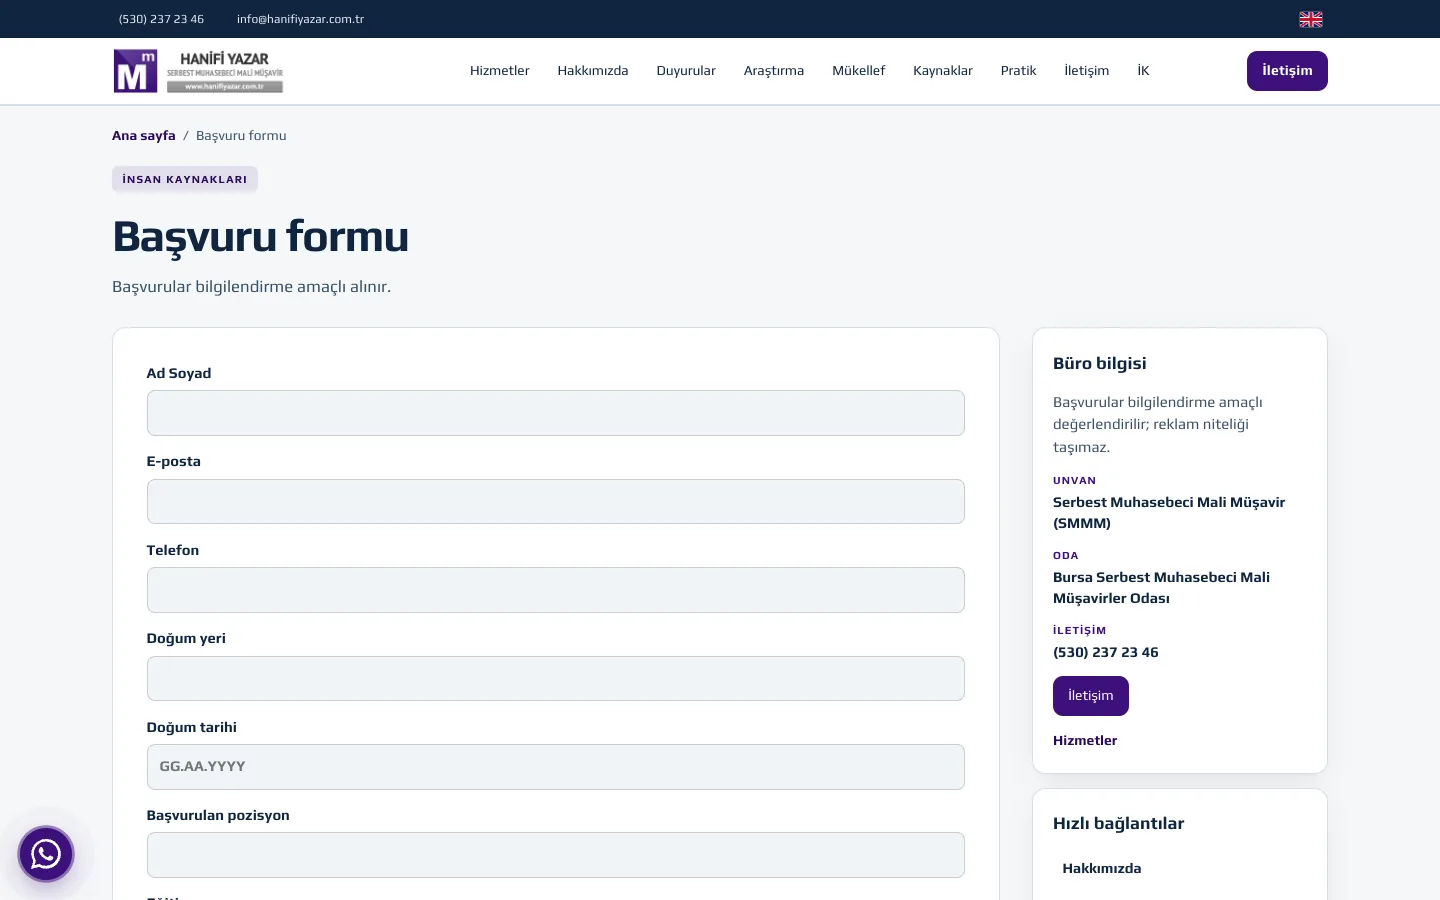Open the Hizmetler menu in navigation

point(500,71)
